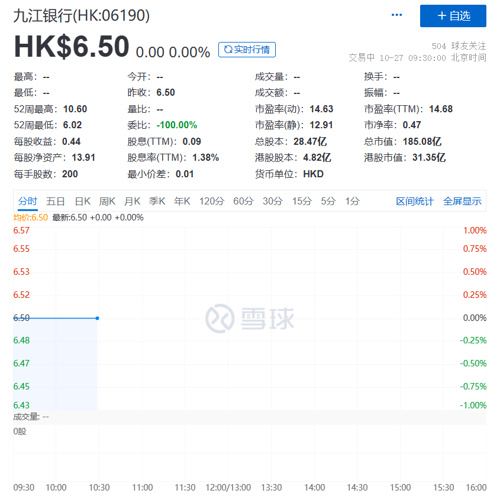Click the 504 球友关注 follower count
The height and width of the screenshot is (500, 500).
pyautogui.click(x=459, y=46)
